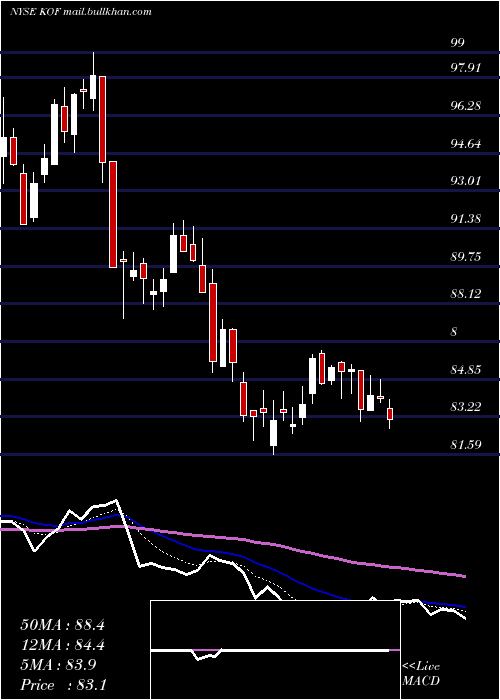Click the '5MA : 83.9' readout
Screen dimensions: 500x700
(x=58, y=665)
